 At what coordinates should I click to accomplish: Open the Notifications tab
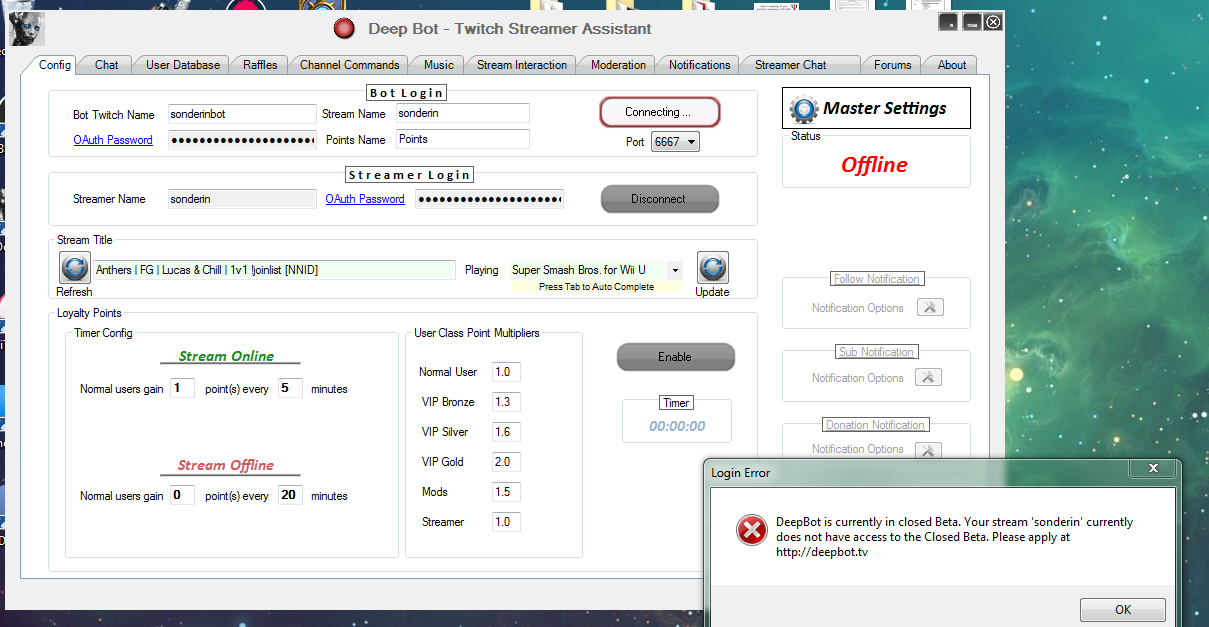(x=699, y=65)
